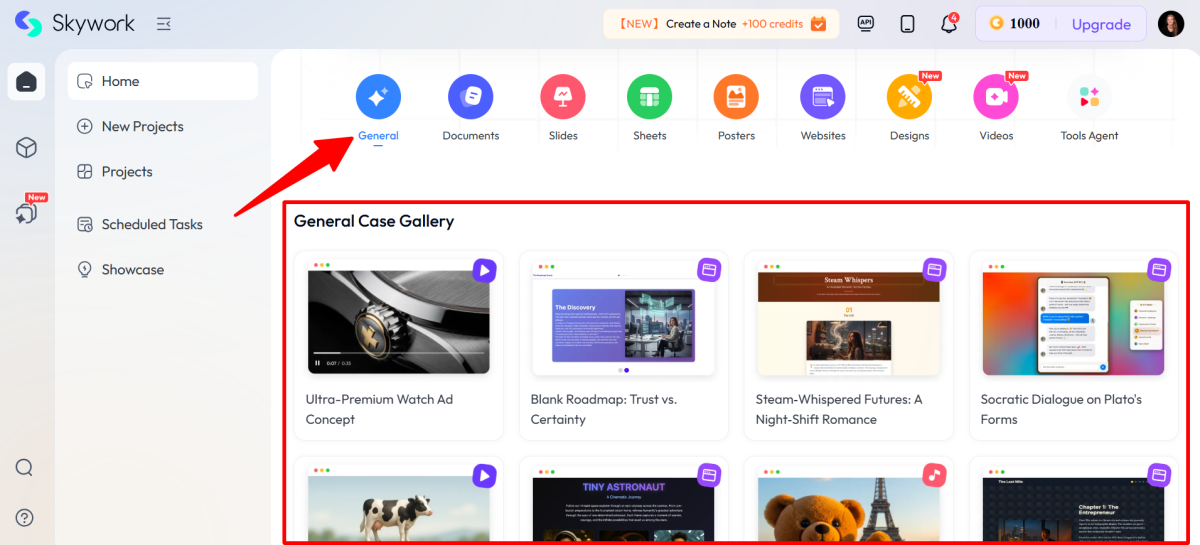The image size is (1200, 545).
Task: Check the 1000 credits balance
Action: [1014, 24]
